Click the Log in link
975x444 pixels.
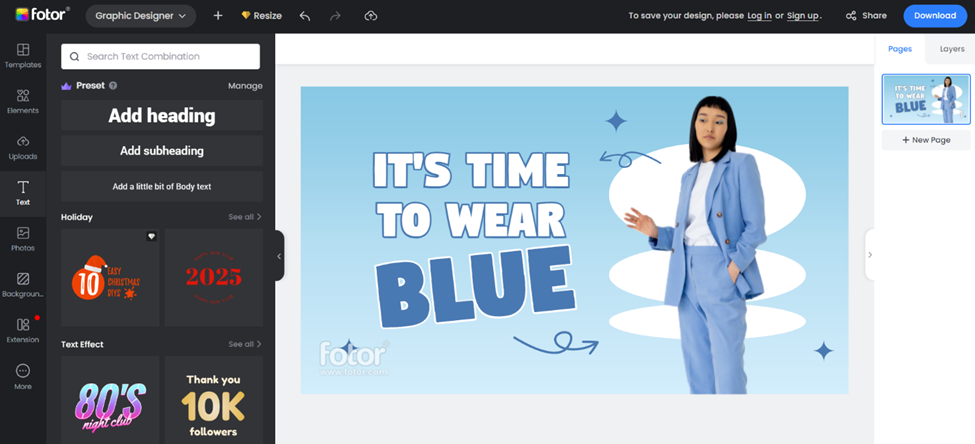pos(759,16)
